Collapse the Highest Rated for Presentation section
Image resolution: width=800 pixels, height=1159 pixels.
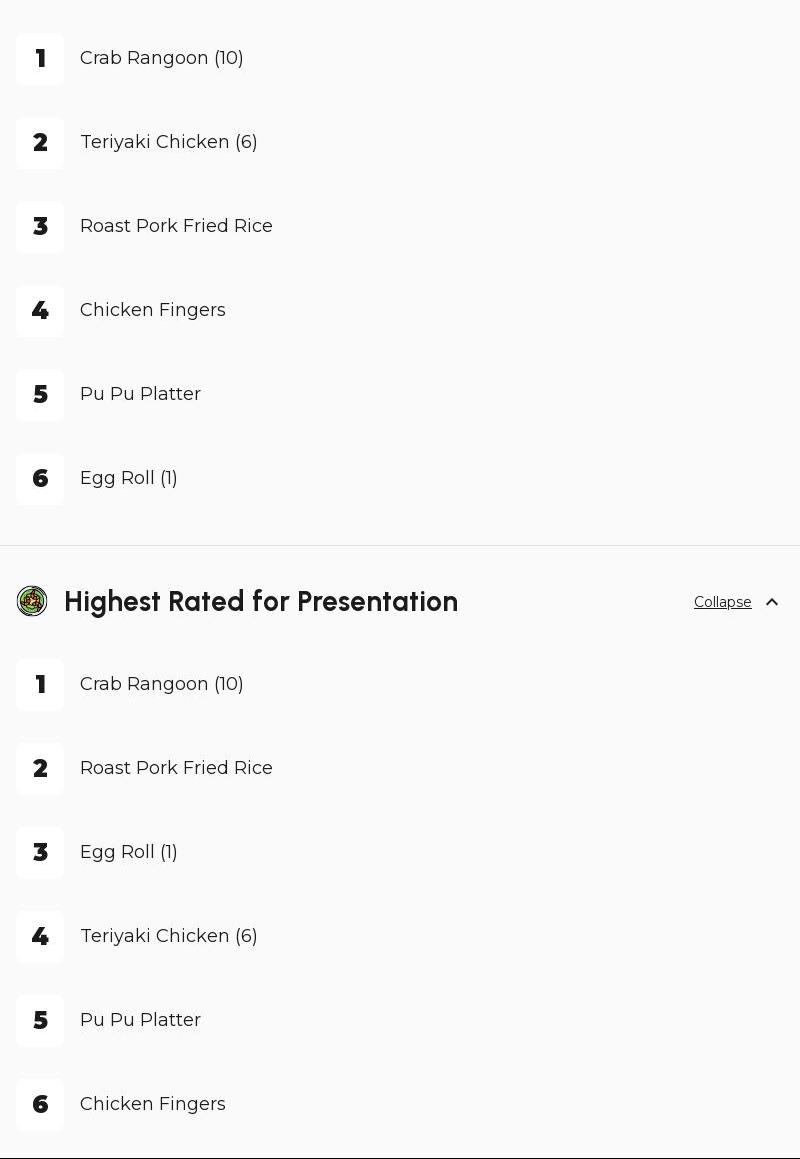[x=723, y=602]
